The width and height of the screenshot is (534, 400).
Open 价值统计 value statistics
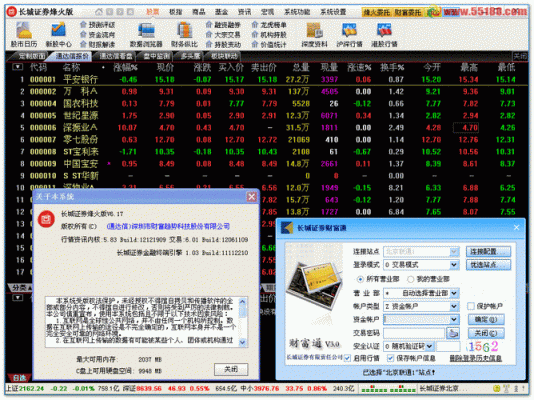click(269, 44)
